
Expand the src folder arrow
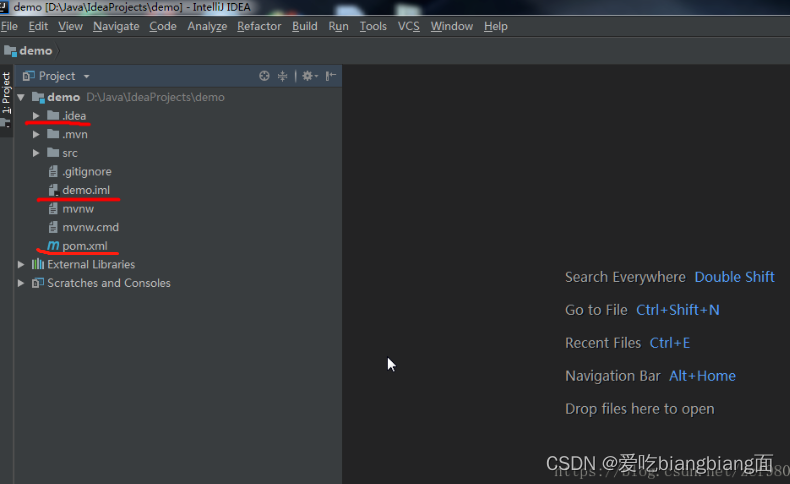(36, 153)
